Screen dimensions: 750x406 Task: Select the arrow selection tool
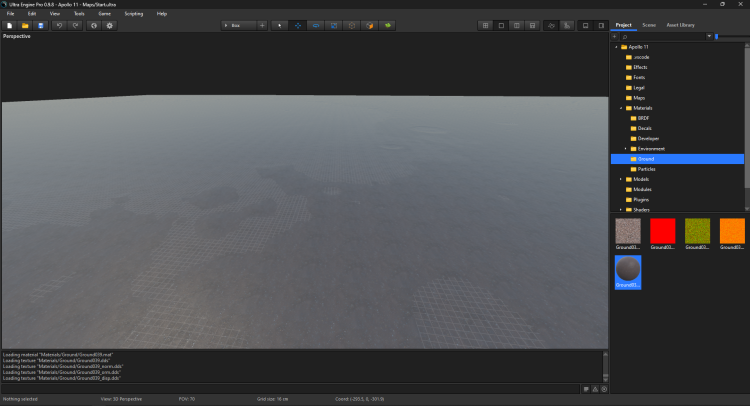tap(279, 25)
